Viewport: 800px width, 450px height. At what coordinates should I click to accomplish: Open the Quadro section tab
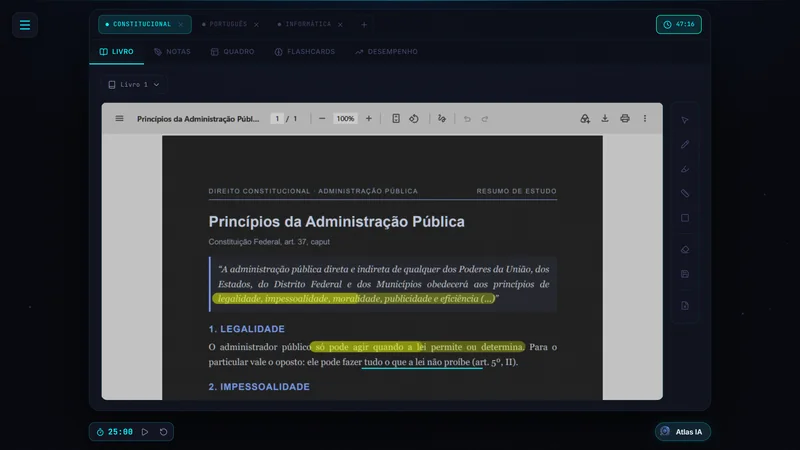(233, 52)
